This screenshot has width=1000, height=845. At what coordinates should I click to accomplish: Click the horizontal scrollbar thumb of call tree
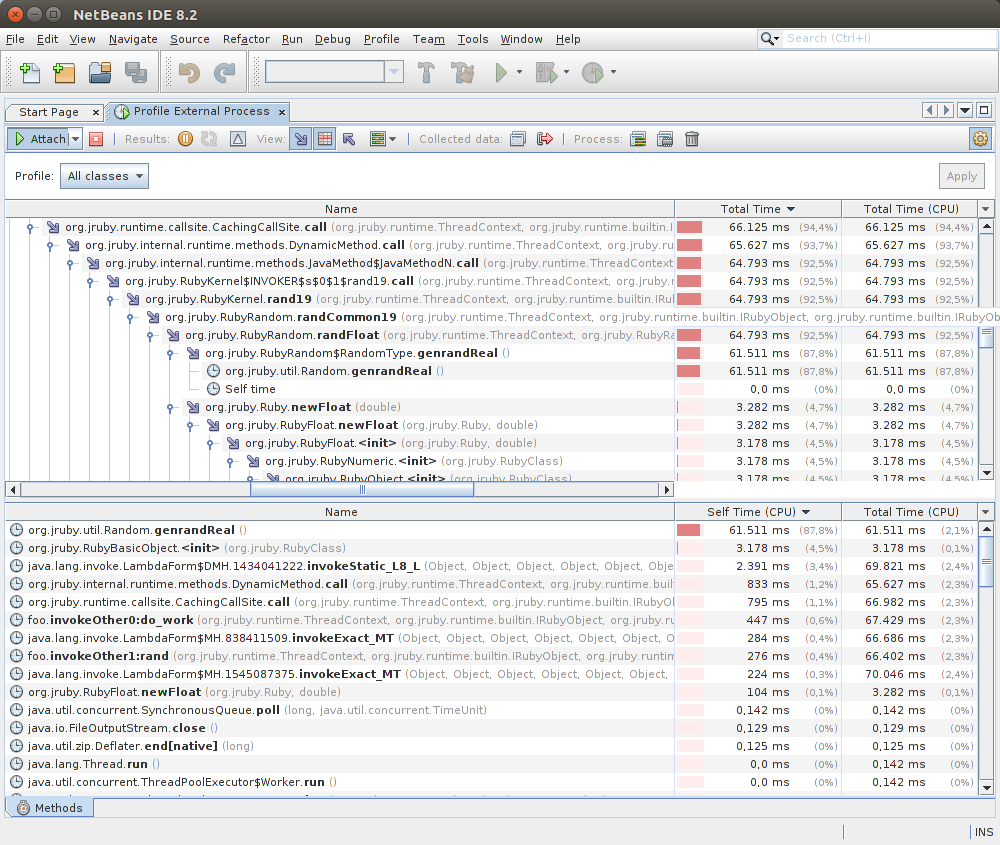pos(362,490)
